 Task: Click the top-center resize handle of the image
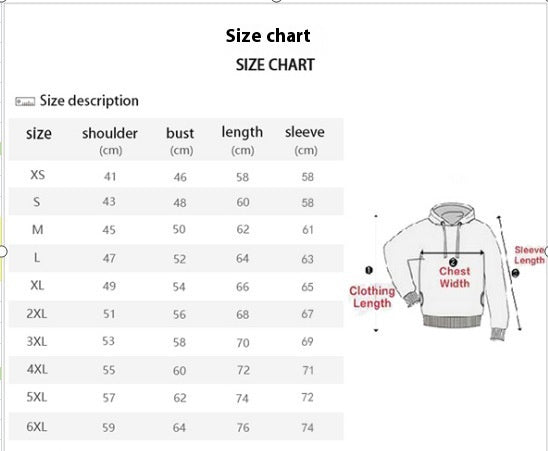(x=276, y=1)
